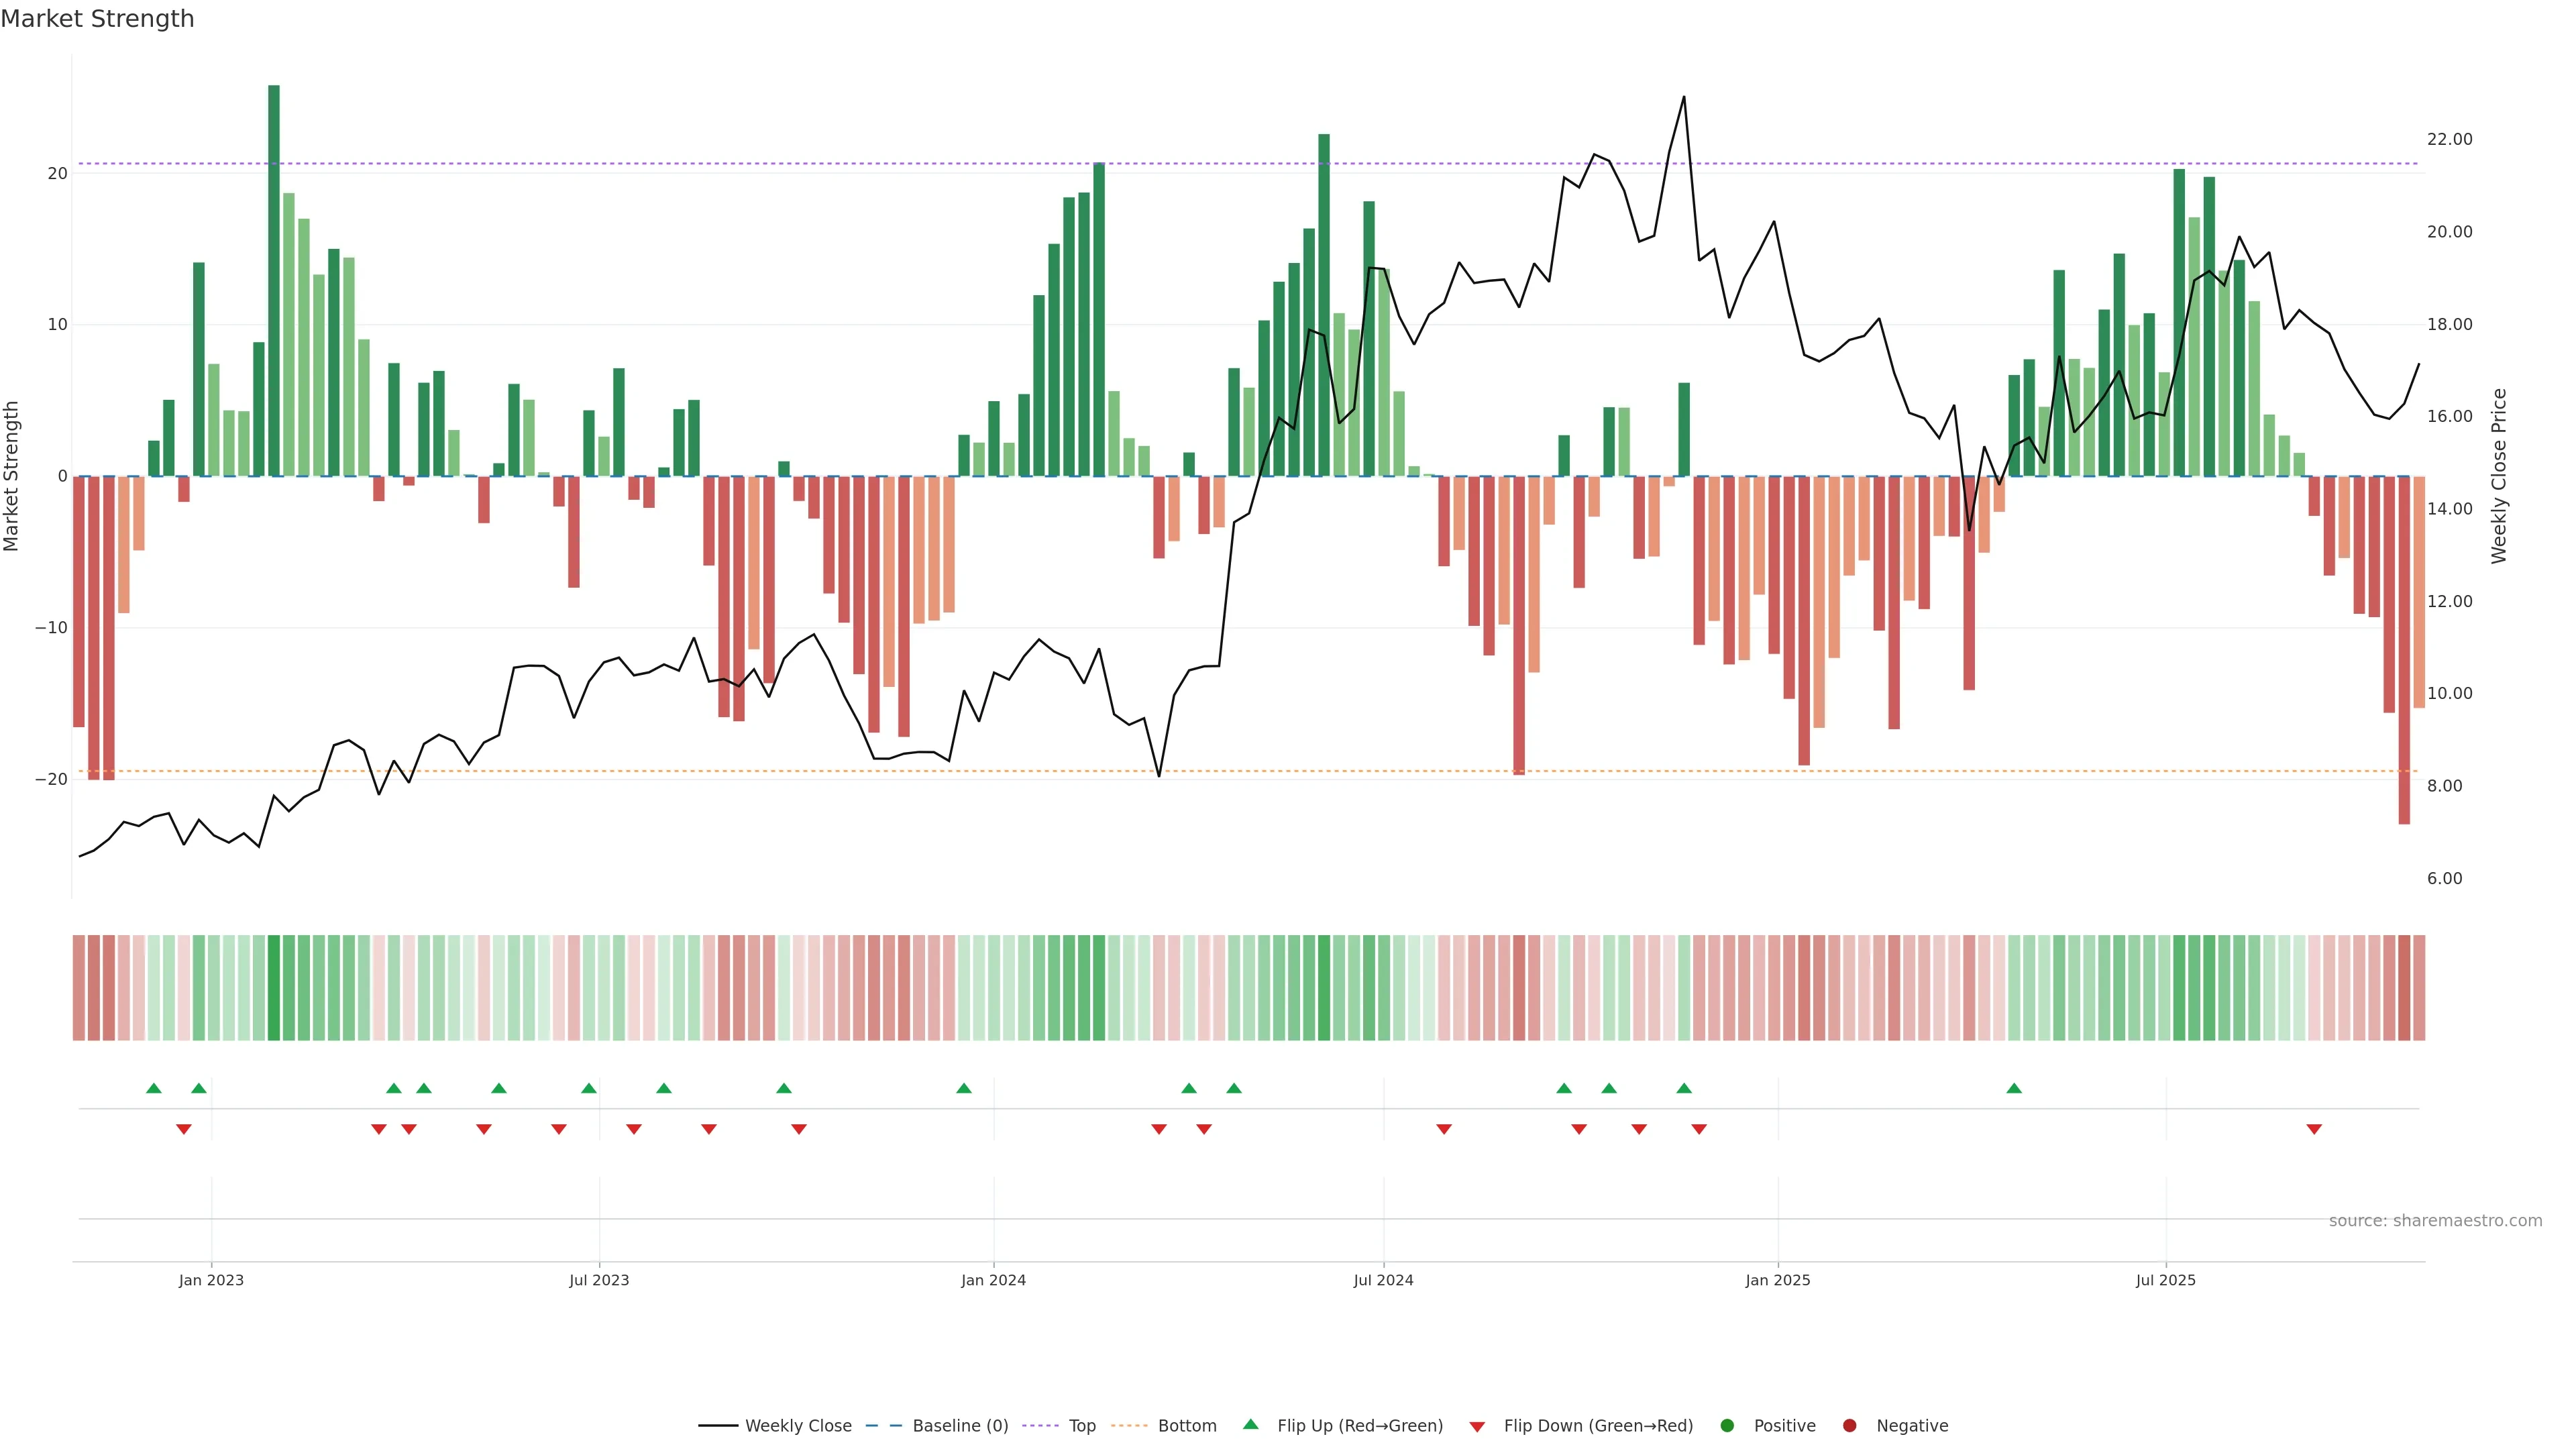Click the Flip Down red triangle legend icon
Viewport: 2576px width, 1449px height.
point(1477,1426)
